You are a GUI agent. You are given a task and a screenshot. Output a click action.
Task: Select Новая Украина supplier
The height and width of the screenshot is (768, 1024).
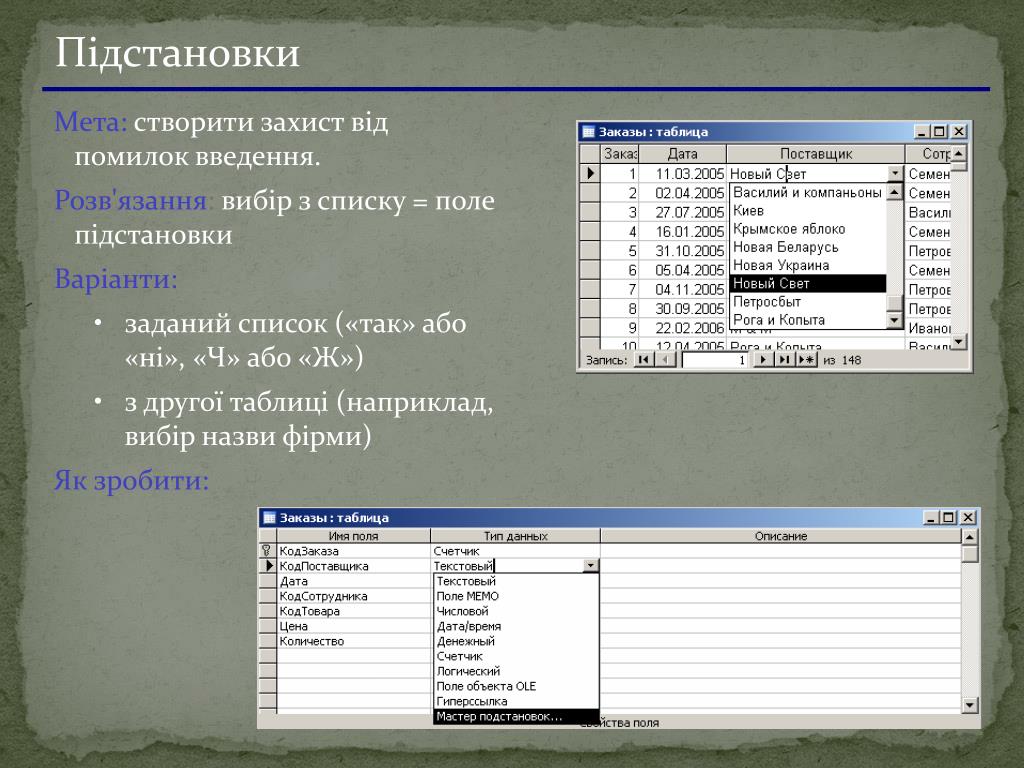[808, 266]
